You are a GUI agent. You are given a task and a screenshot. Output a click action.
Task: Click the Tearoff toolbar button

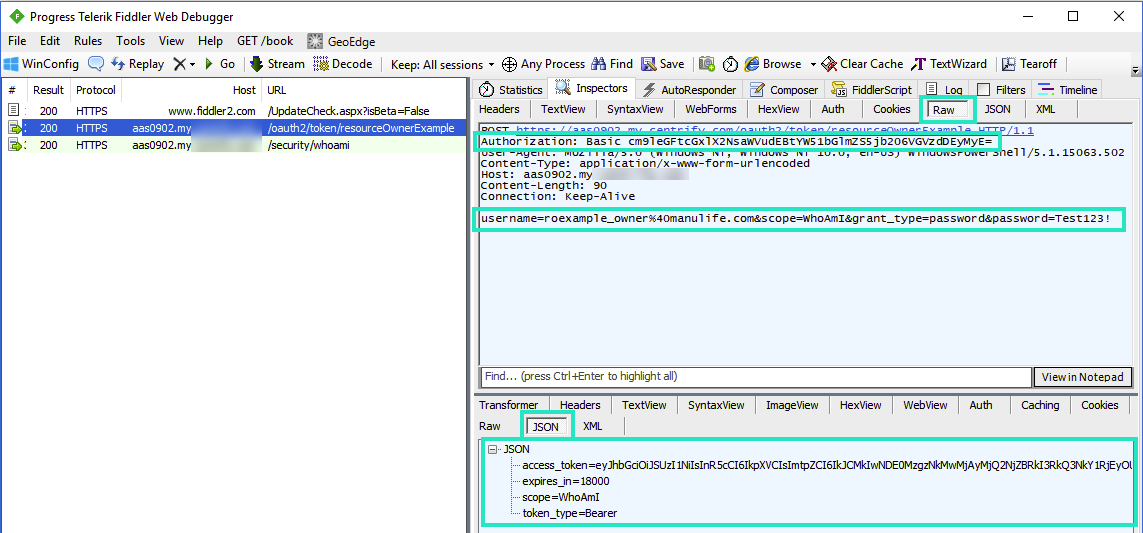pos(1029,64)
